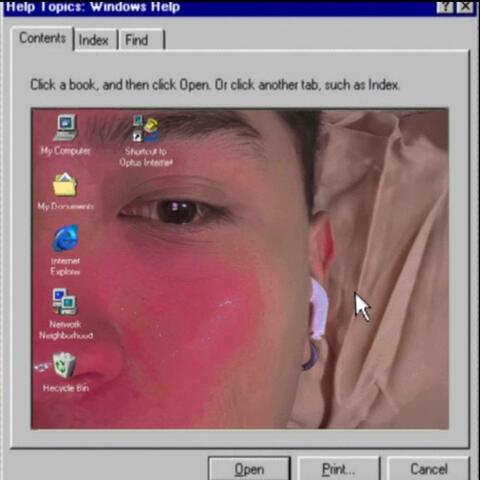The image size is (480, 480).
Task: Switch to the Contents tab
Action: coord(43,38)
